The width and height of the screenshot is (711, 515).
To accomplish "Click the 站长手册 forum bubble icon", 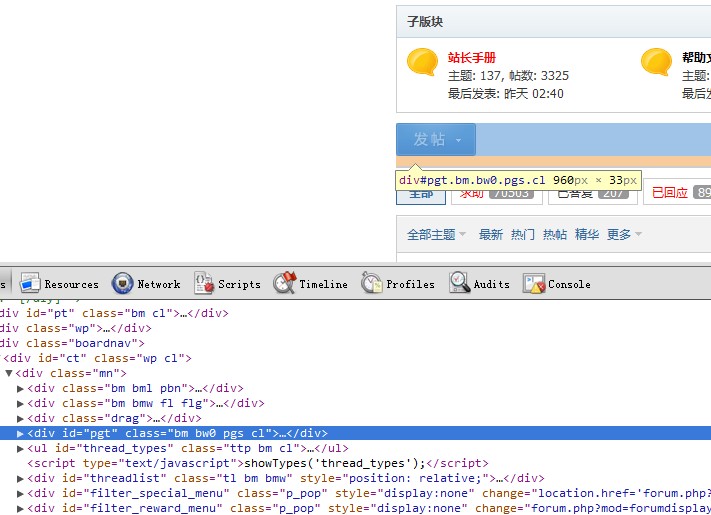I will 422,62.
